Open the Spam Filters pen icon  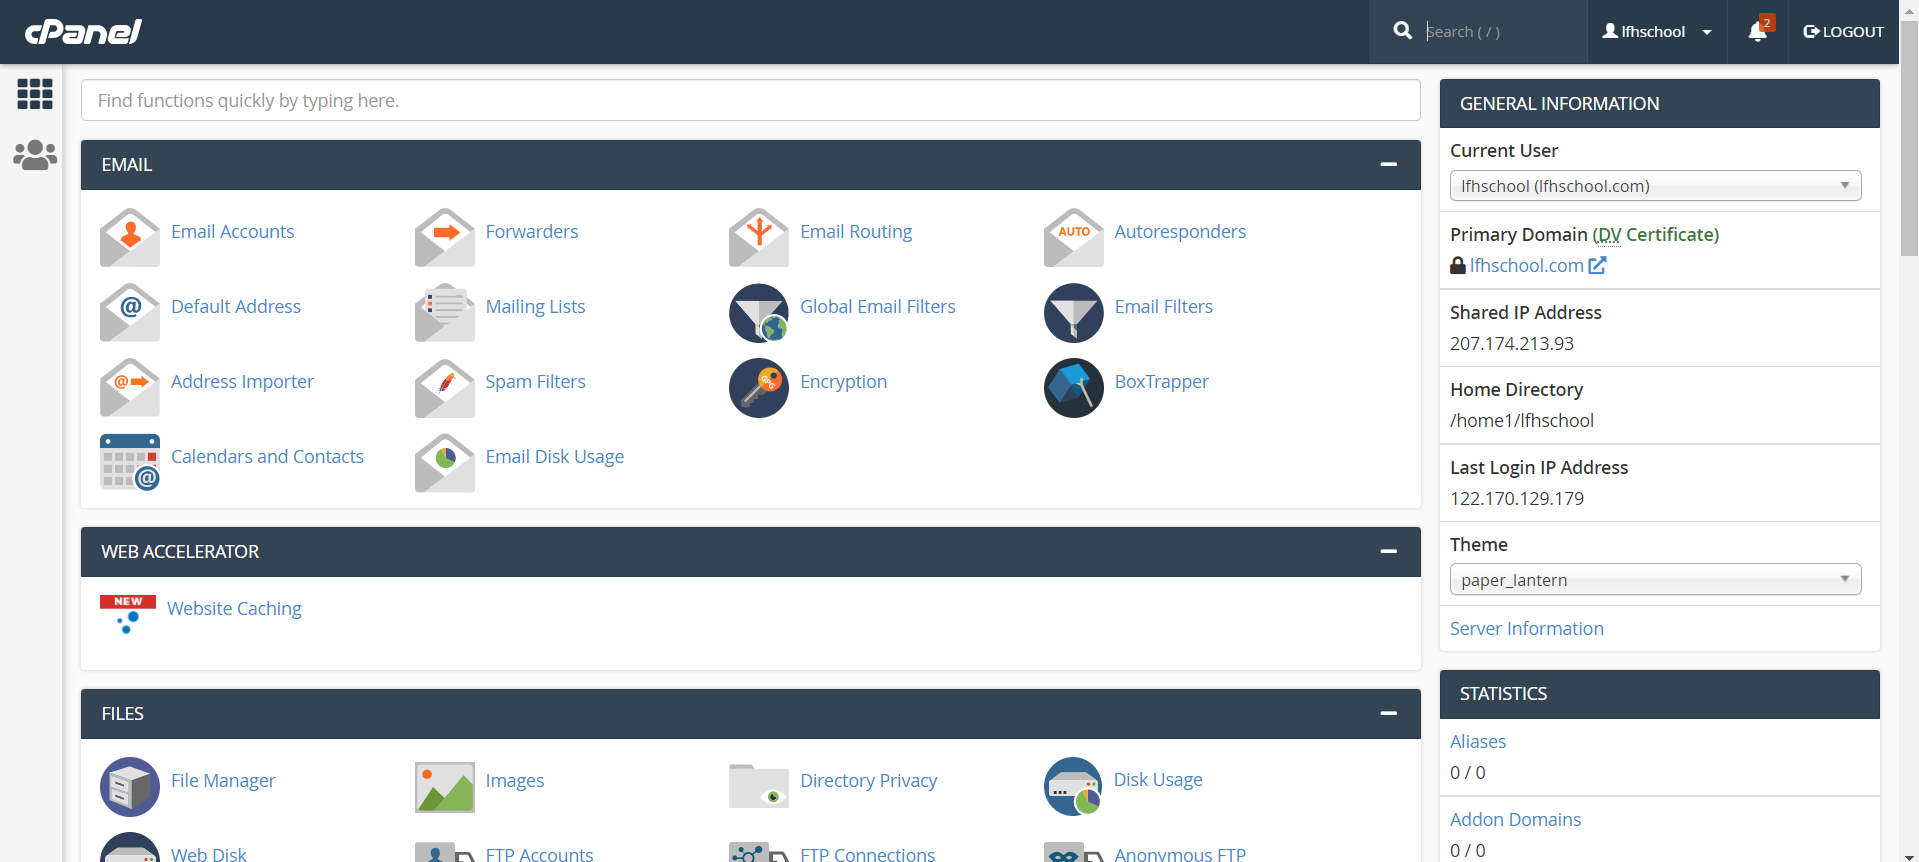[445, 387]
